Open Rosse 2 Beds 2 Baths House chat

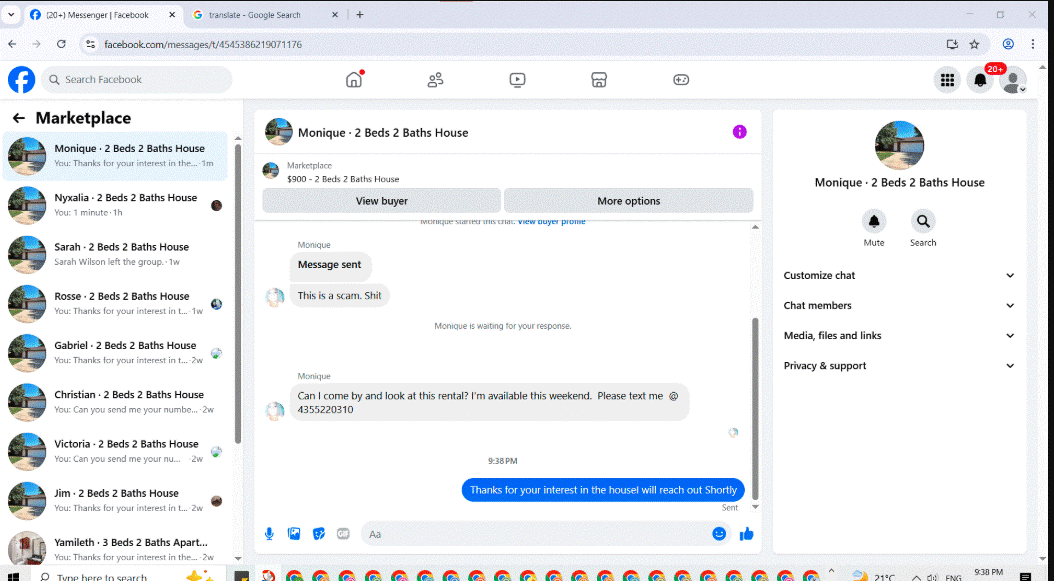point(116,303)
